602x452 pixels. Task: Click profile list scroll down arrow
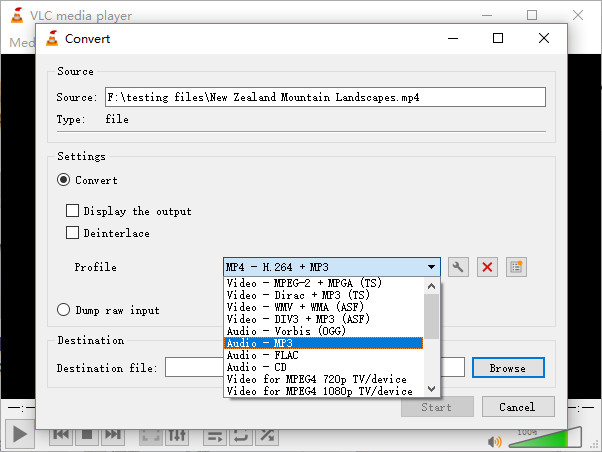click(432, 389)
